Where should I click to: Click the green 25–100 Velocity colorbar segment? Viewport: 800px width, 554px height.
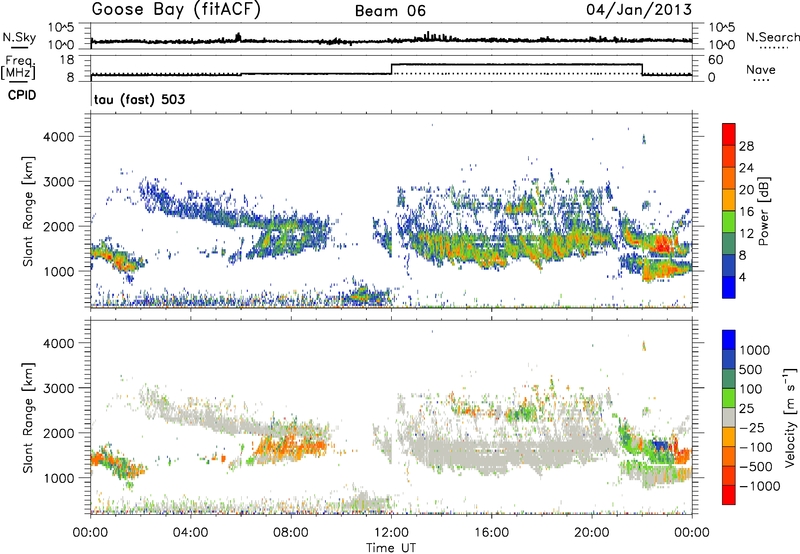(x=729, y=398)
